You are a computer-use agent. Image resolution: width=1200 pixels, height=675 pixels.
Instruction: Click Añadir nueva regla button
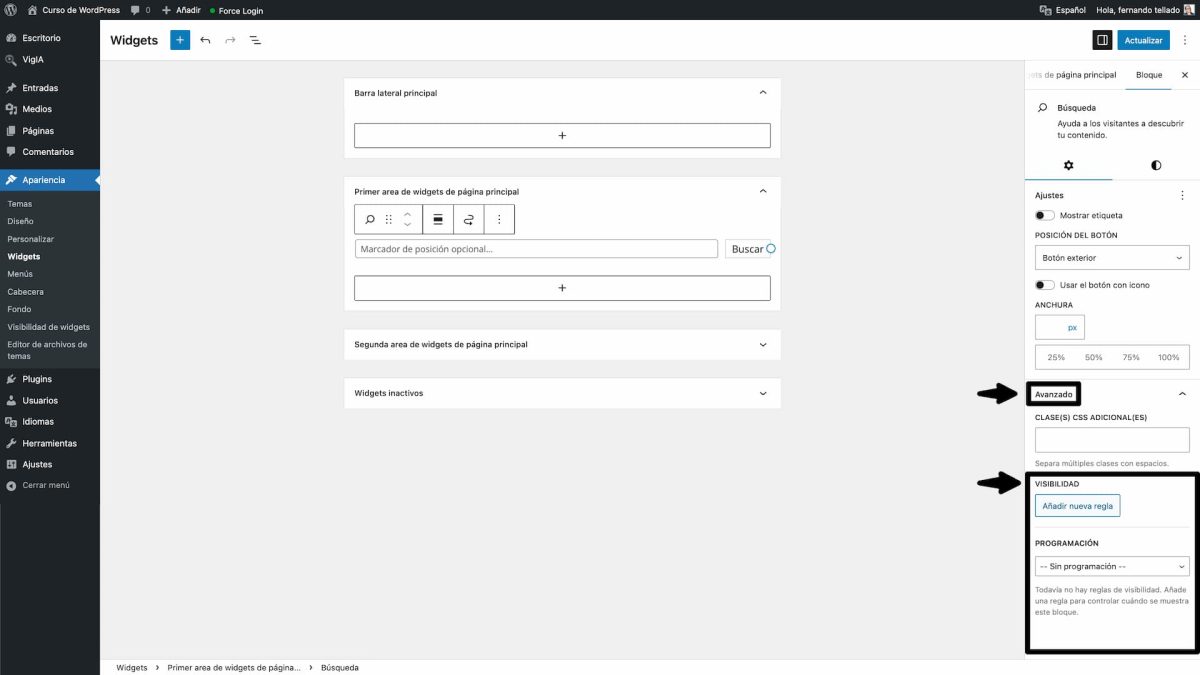click(1077, 505)
